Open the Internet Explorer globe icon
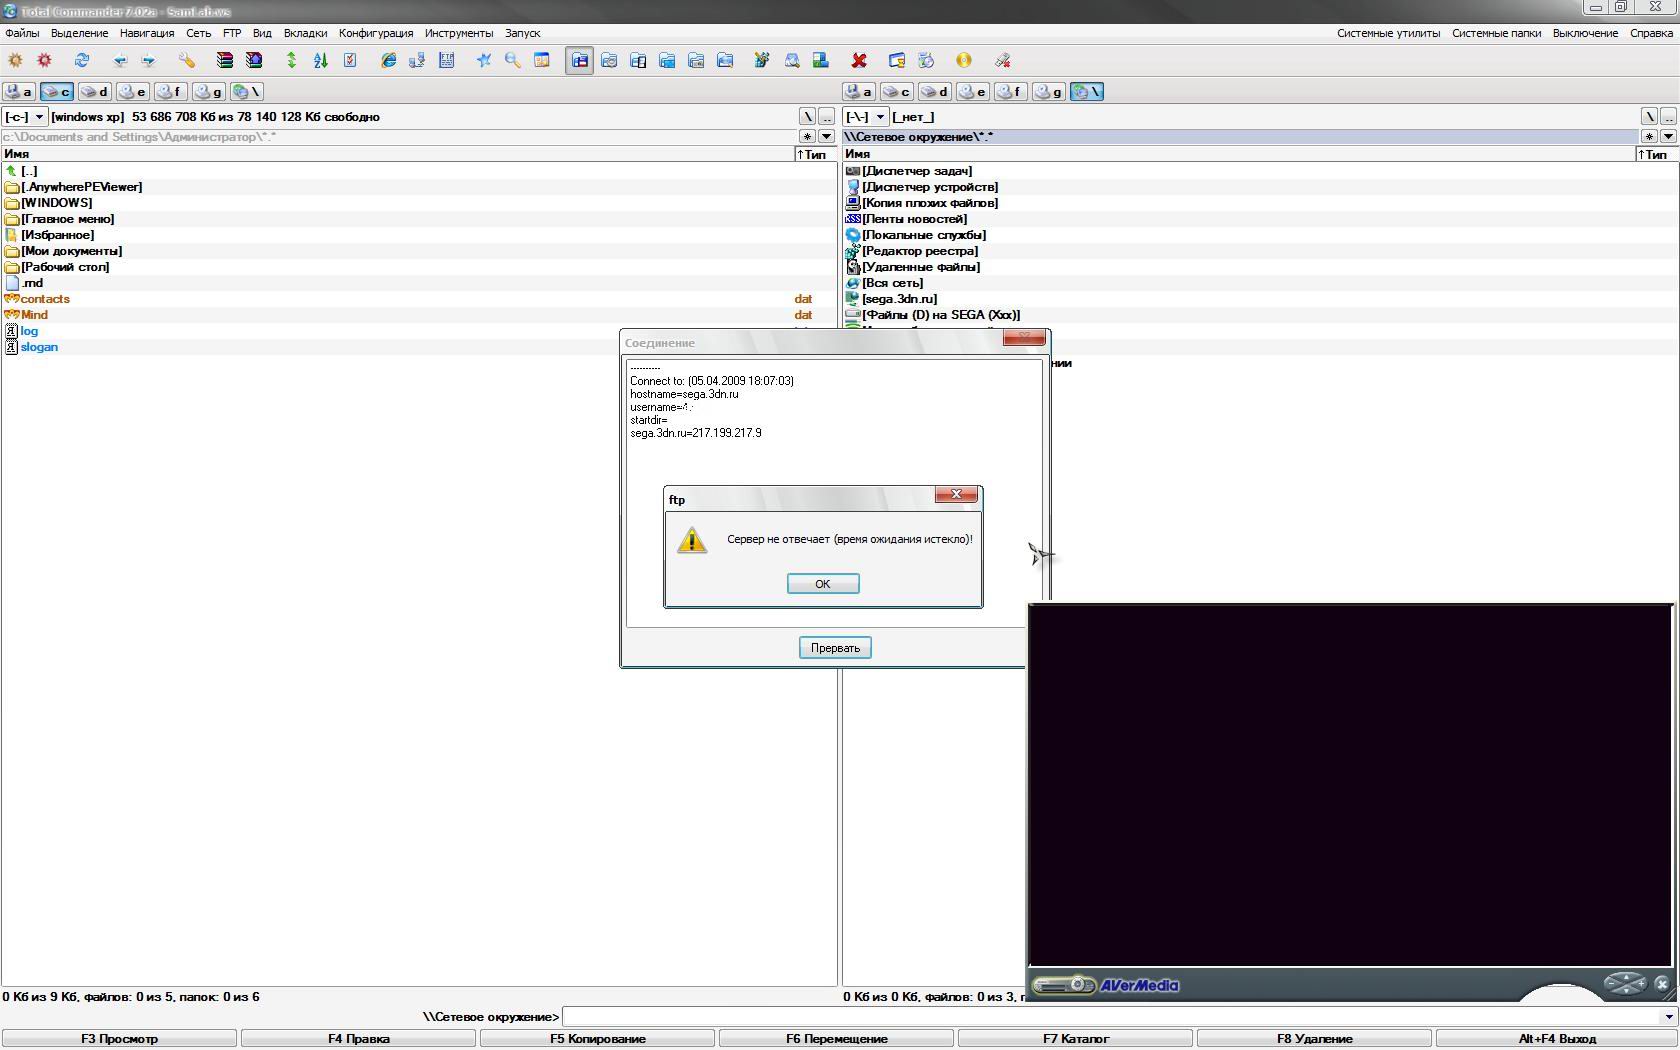The height and width of the screenshot is (1050, 1680). 388,60
